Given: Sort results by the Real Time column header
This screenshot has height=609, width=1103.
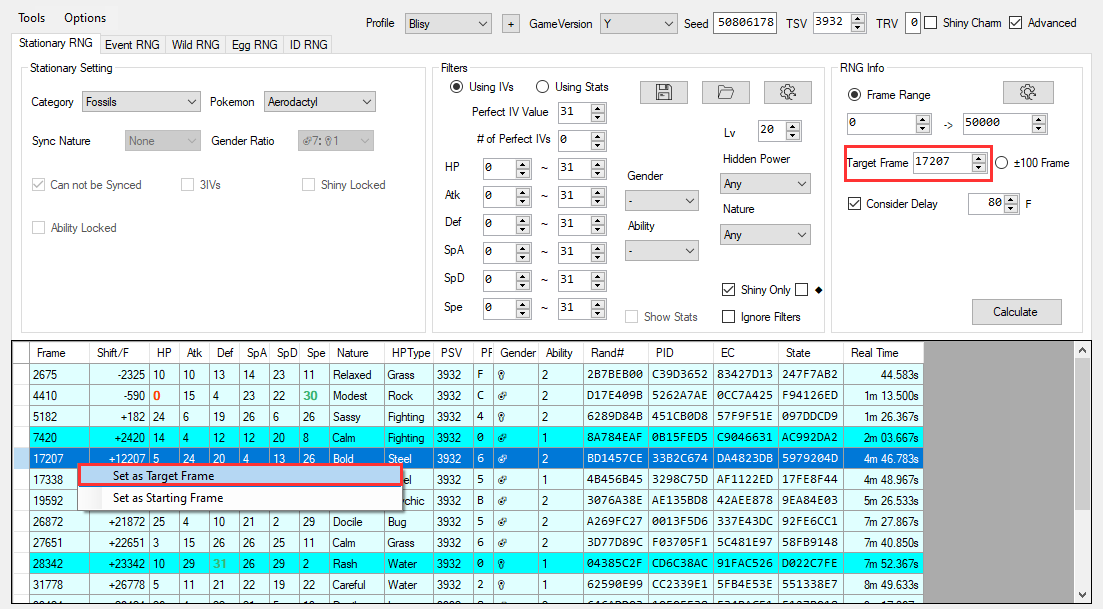Looking at the screenshot, I should [884, 353].
